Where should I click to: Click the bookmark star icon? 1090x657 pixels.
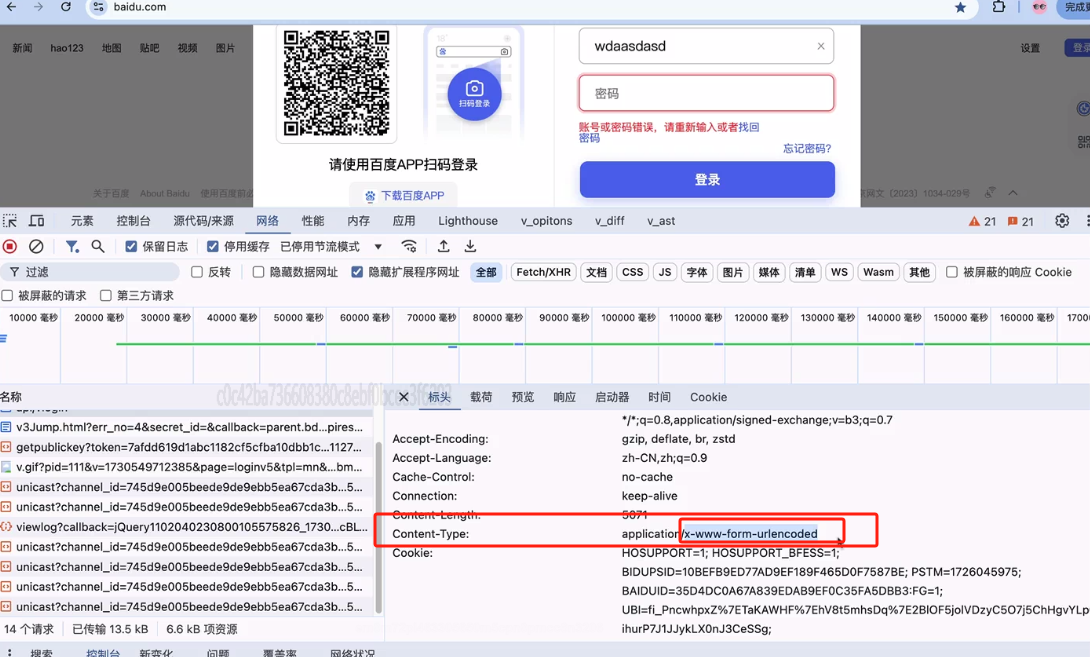[x=960, y=8]
